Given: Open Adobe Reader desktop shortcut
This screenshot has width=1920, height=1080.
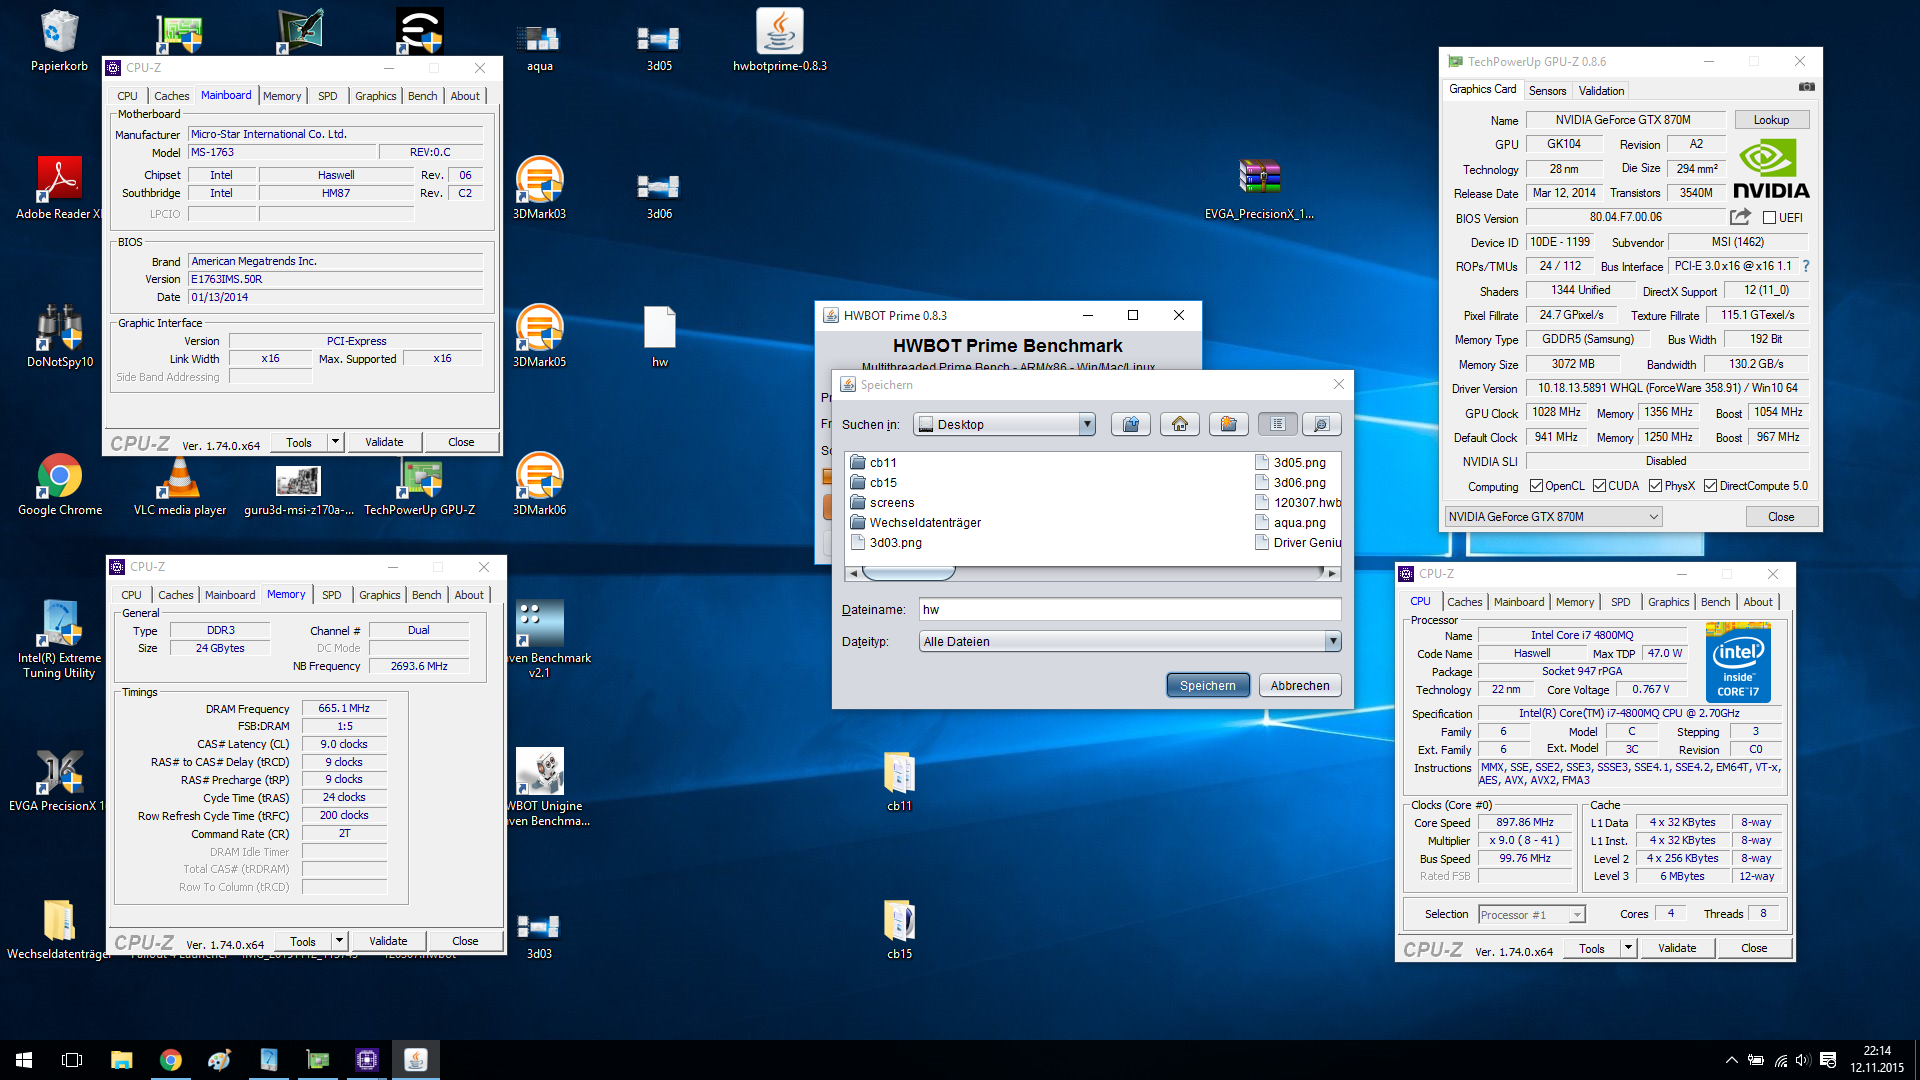Looking at the screenshot, I should [x=59, y=188].
